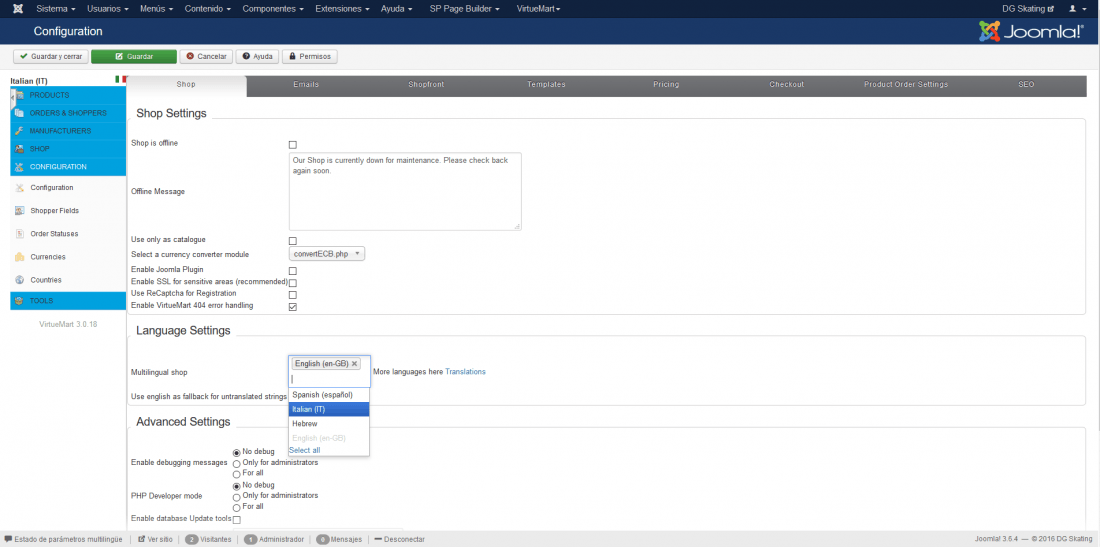
Task: Open the Contenido dropdown menu
Action: [207, 8]
